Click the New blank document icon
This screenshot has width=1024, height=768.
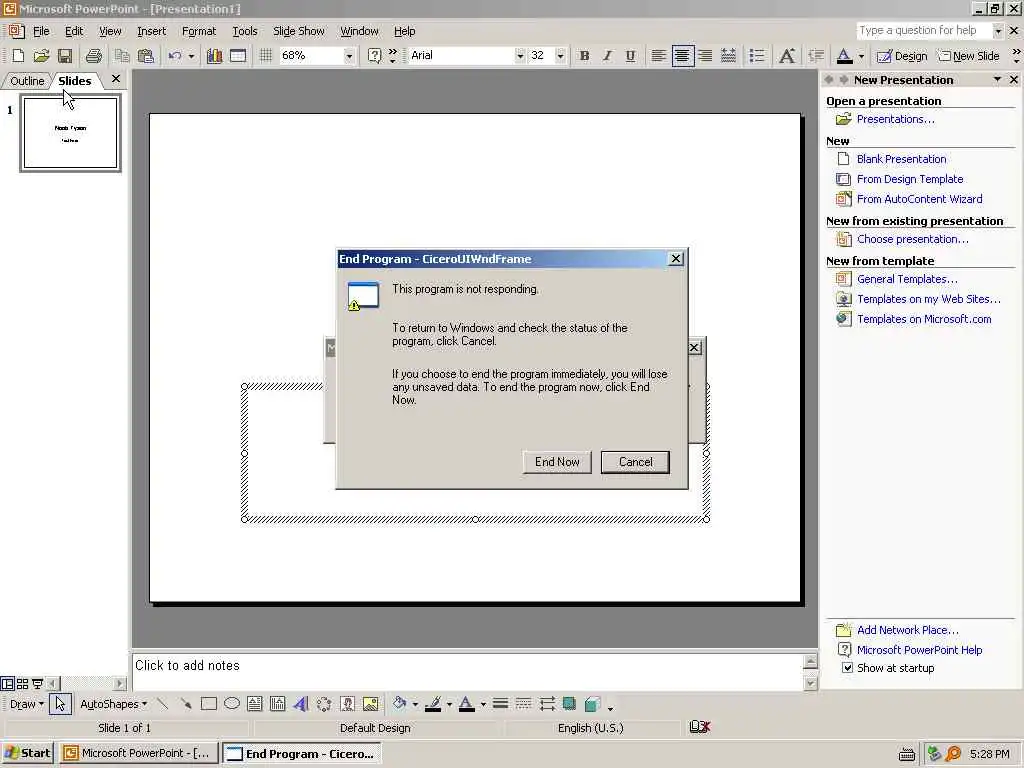click(x=18, y=56)
